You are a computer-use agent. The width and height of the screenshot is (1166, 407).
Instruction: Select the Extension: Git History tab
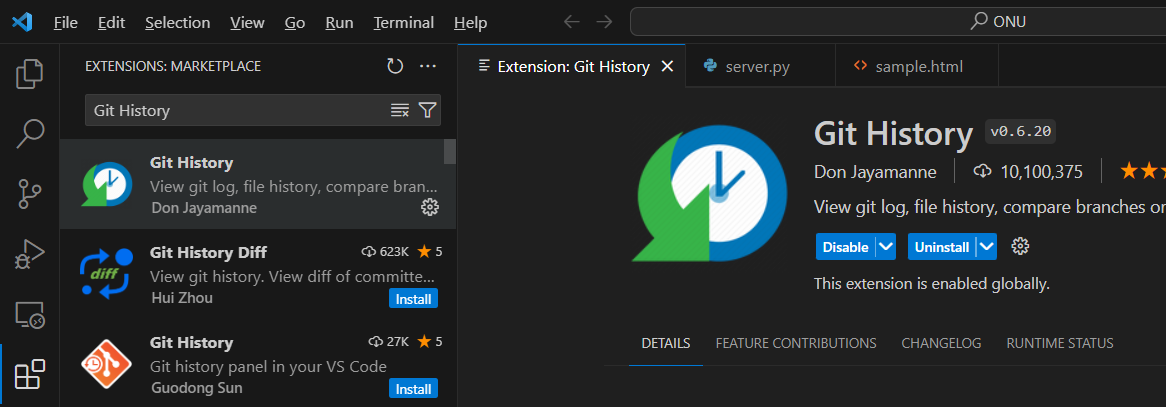(x=572, y=66)
